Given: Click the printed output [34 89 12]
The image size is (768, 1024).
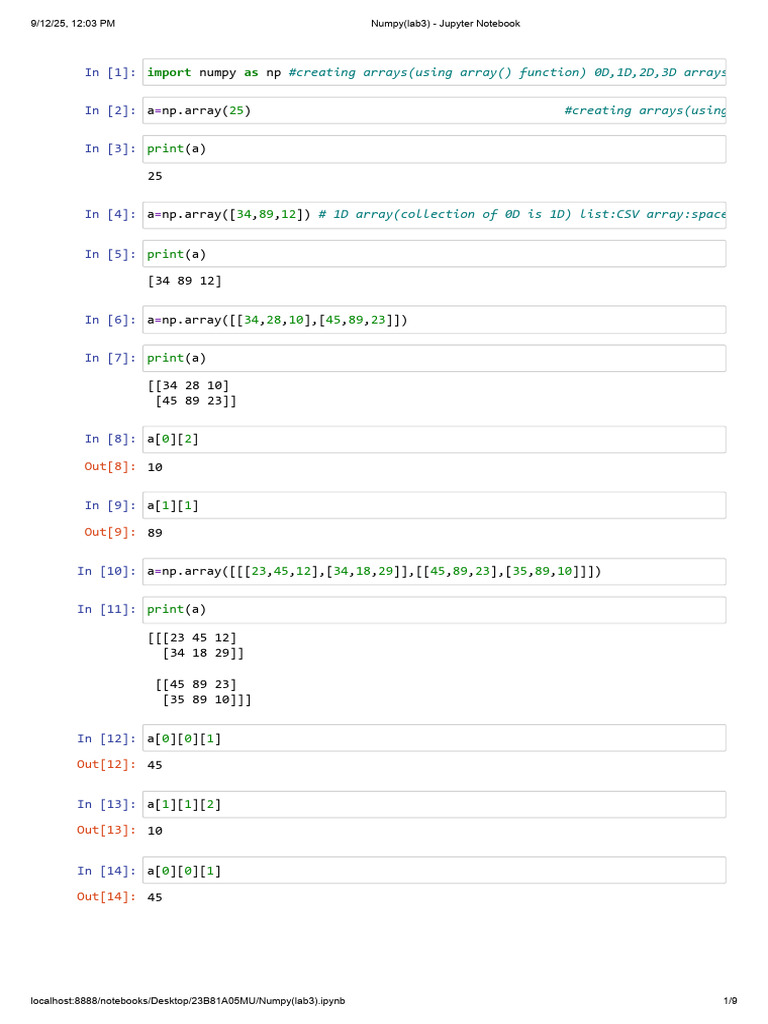Looking at the screenshot, I should click(185, 281).
